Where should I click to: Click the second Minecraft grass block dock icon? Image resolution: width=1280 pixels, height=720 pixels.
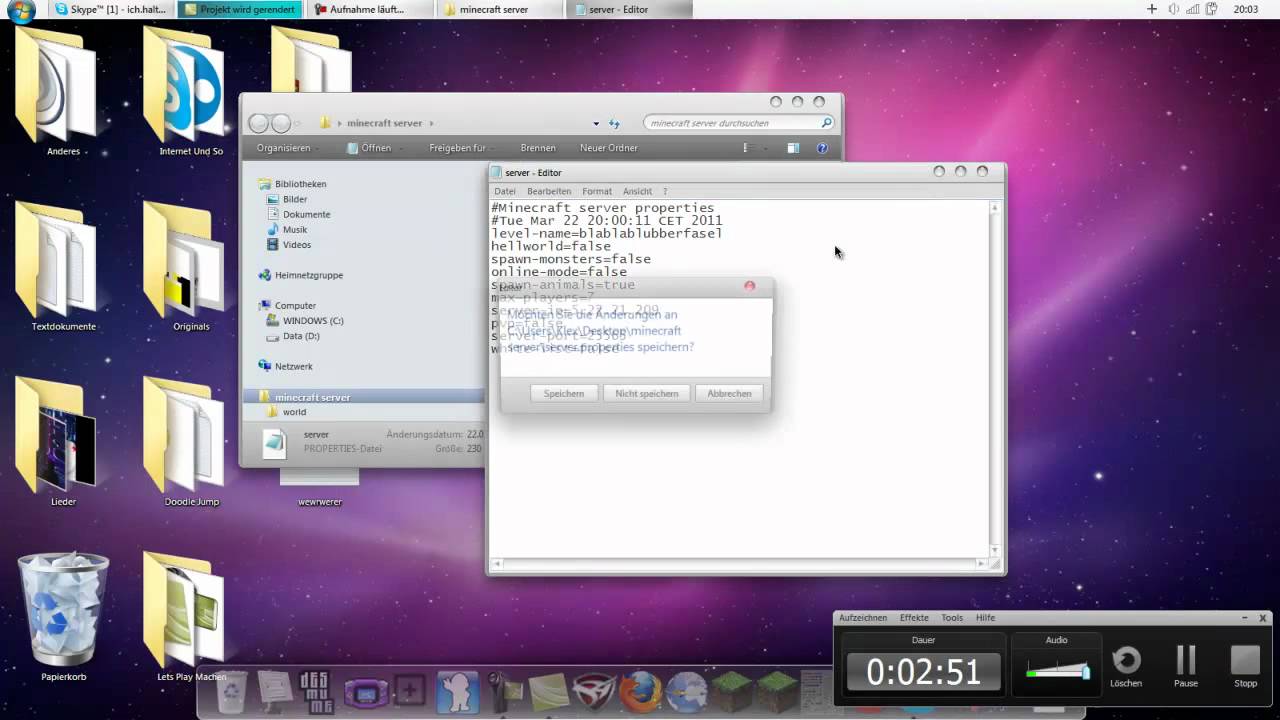coord(776,691)
